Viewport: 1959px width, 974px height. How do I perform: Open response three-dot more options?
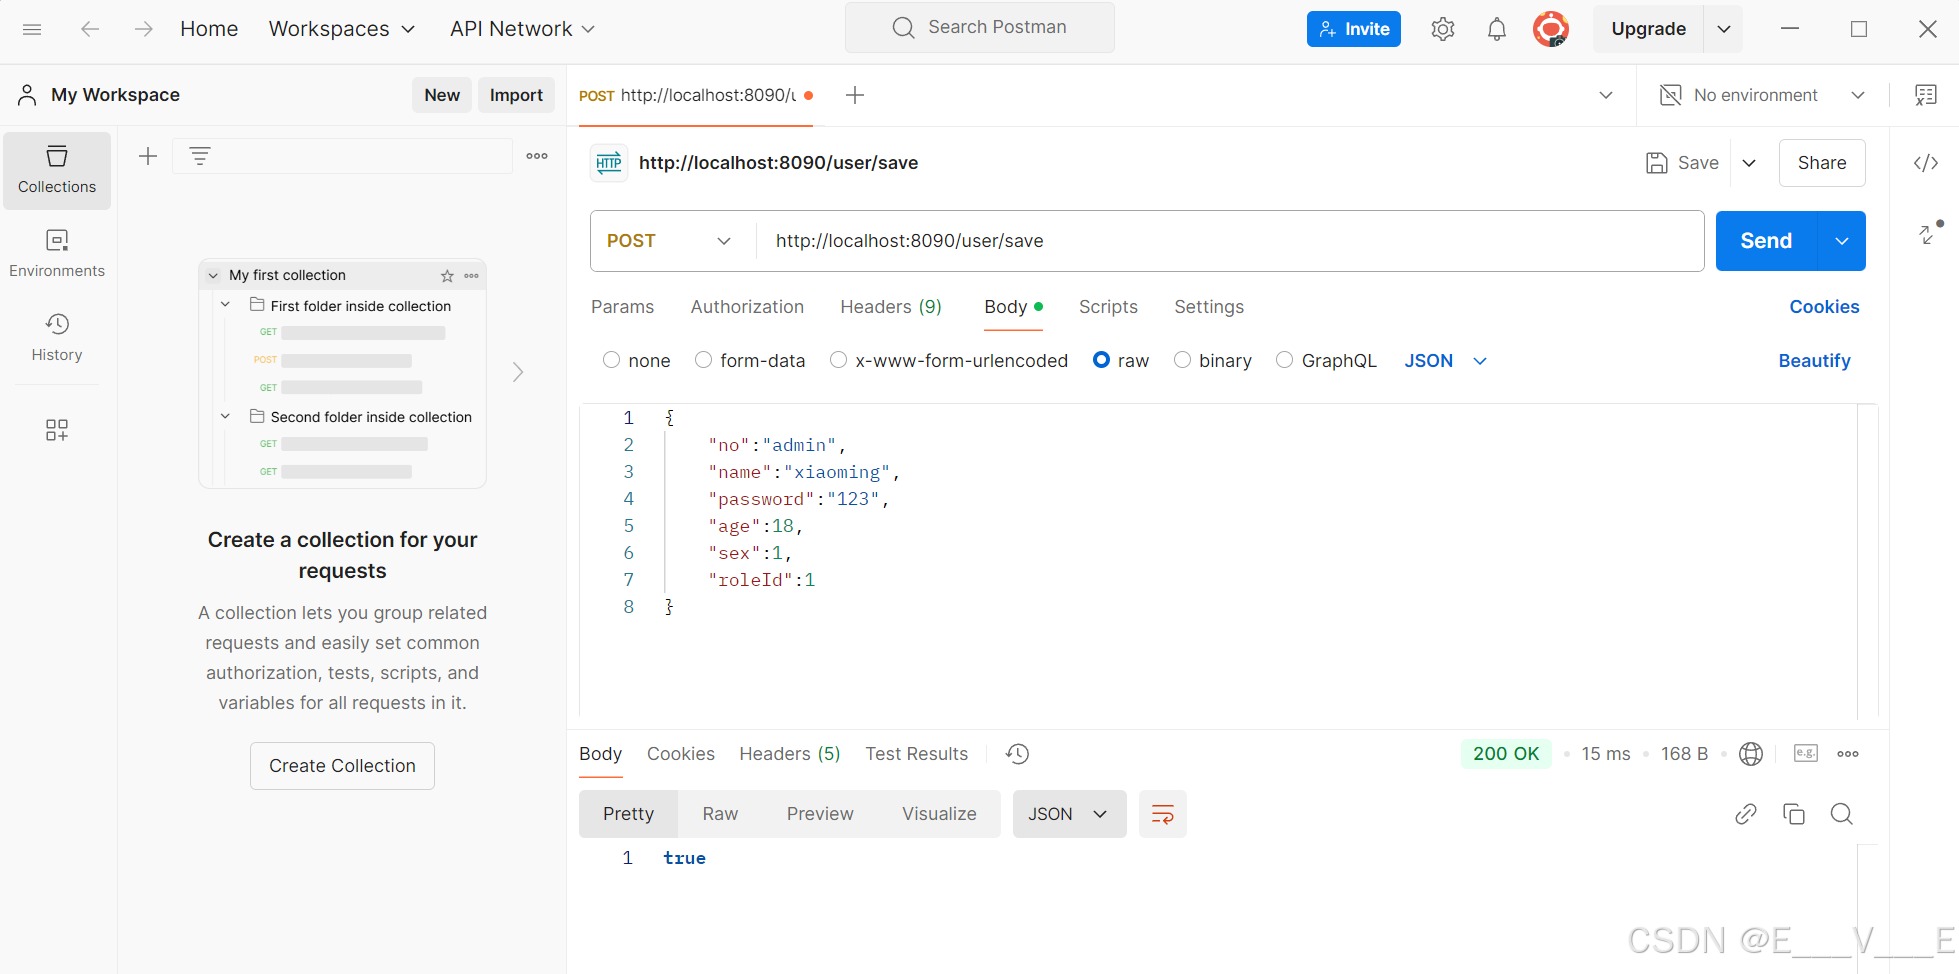point(1848,754)
